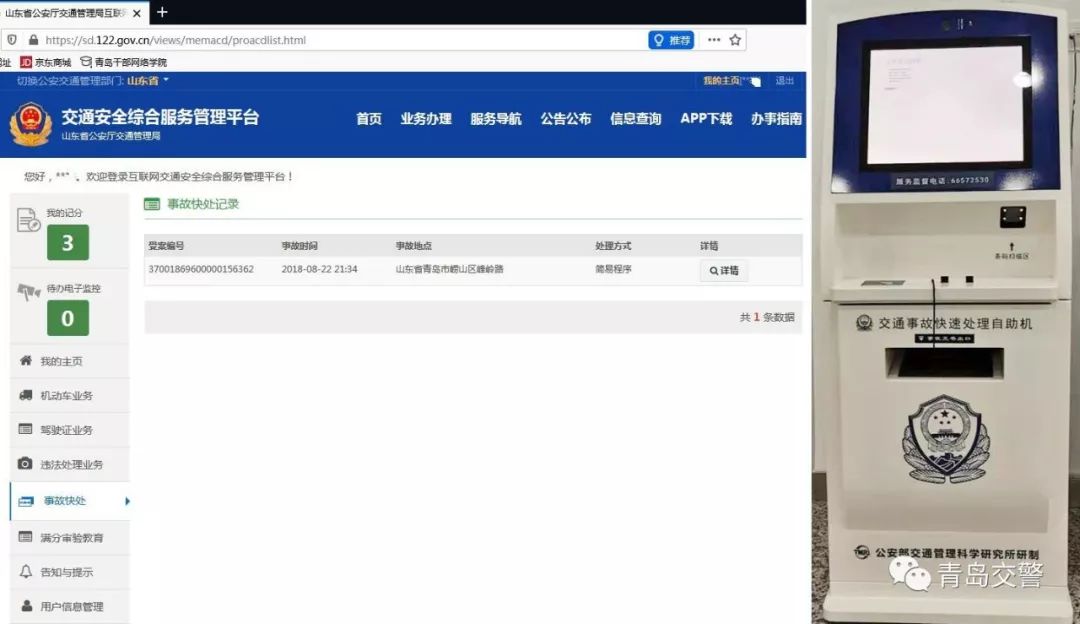Open 违法处理业务 in the sidebar

pyautogui.click(x=71, y=465)
